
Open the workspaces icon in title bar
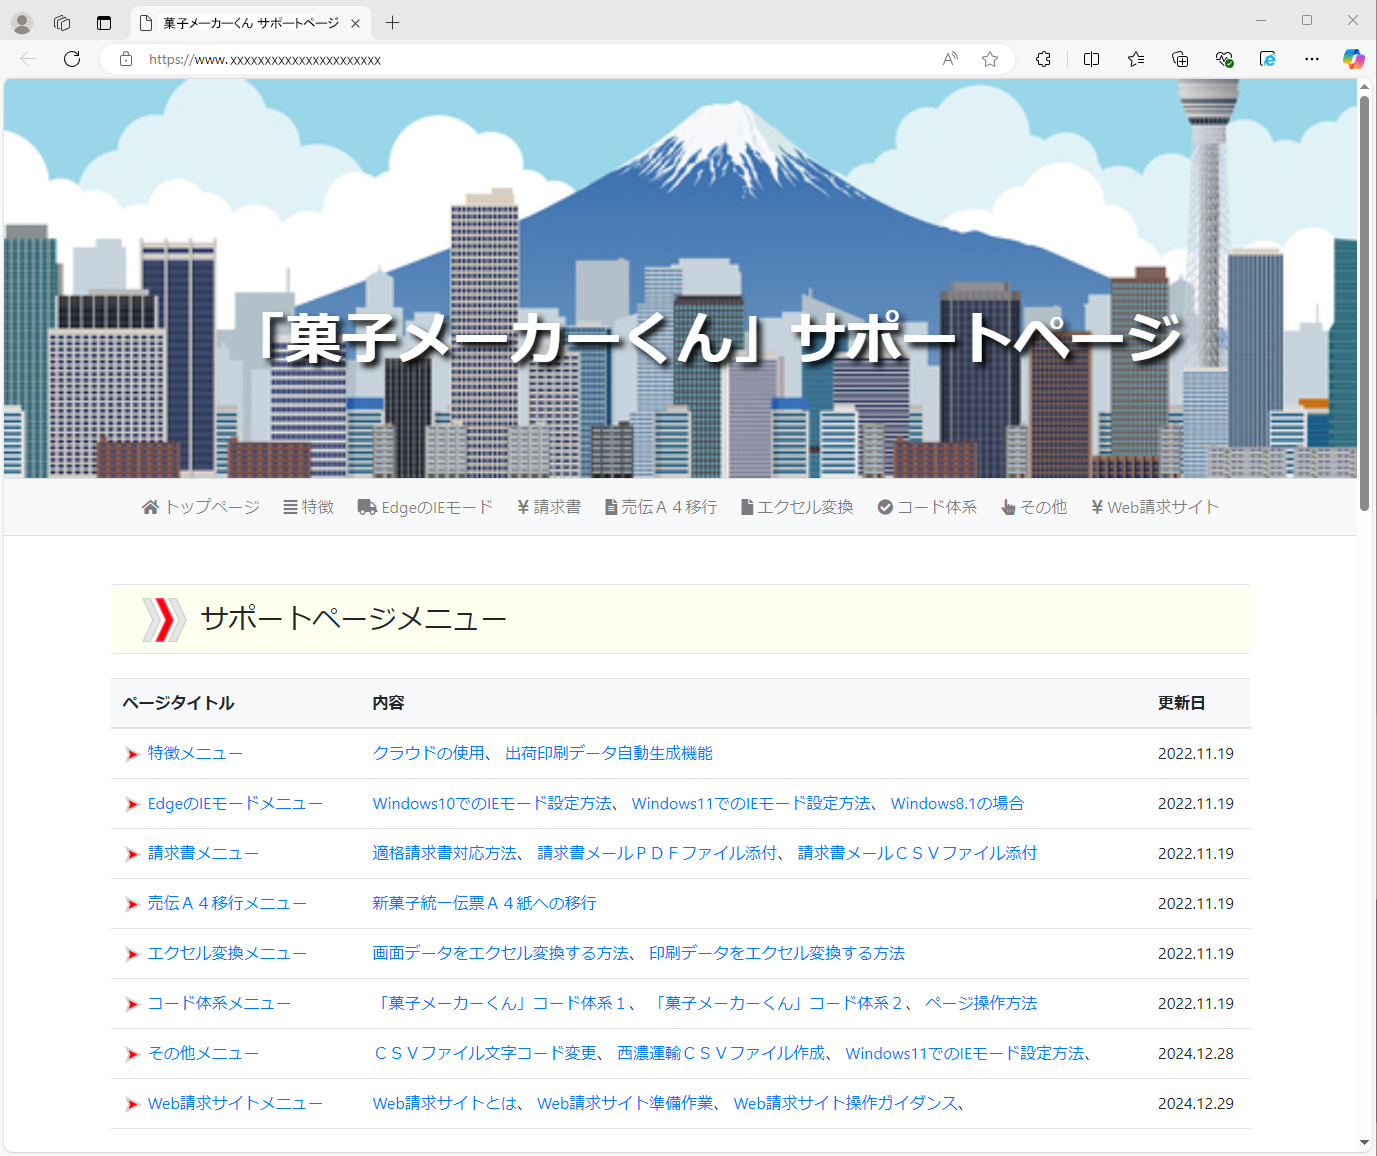pos(62,22)
